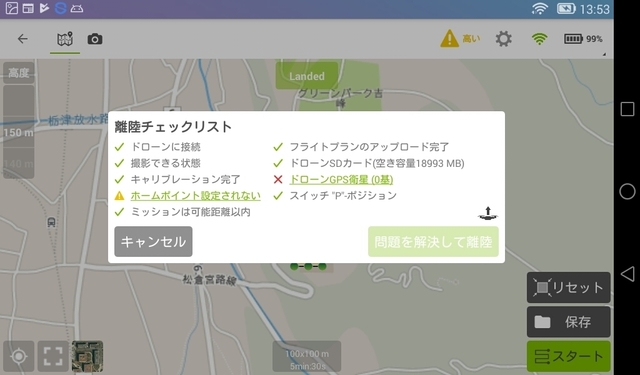The height and width of the screenshot is (375, 640).
Task: Click the 問題を解決して離陸 button
Action: pyautogui.click(x=433, y=242)
